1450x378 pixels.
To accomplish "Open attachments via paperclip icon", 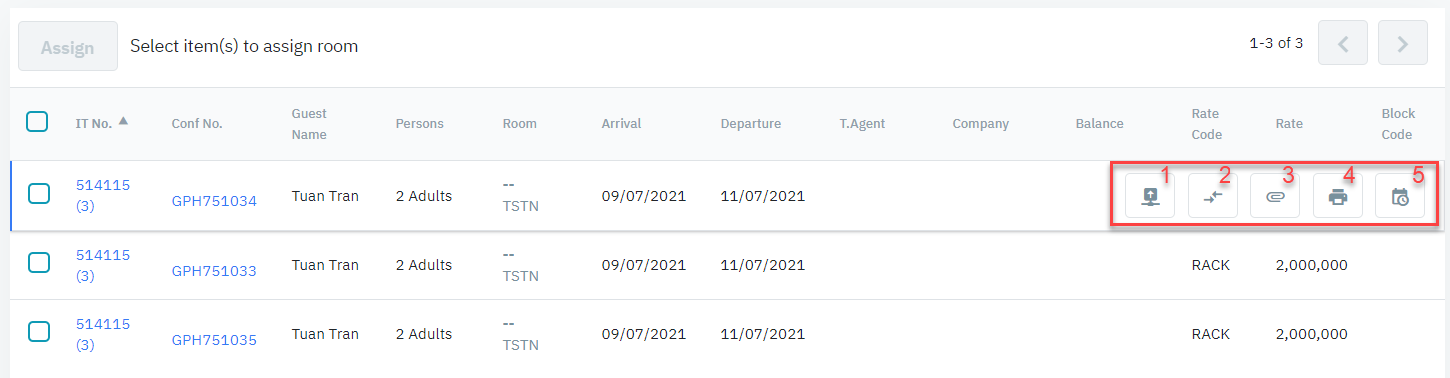I will [x=1275, y=197].
